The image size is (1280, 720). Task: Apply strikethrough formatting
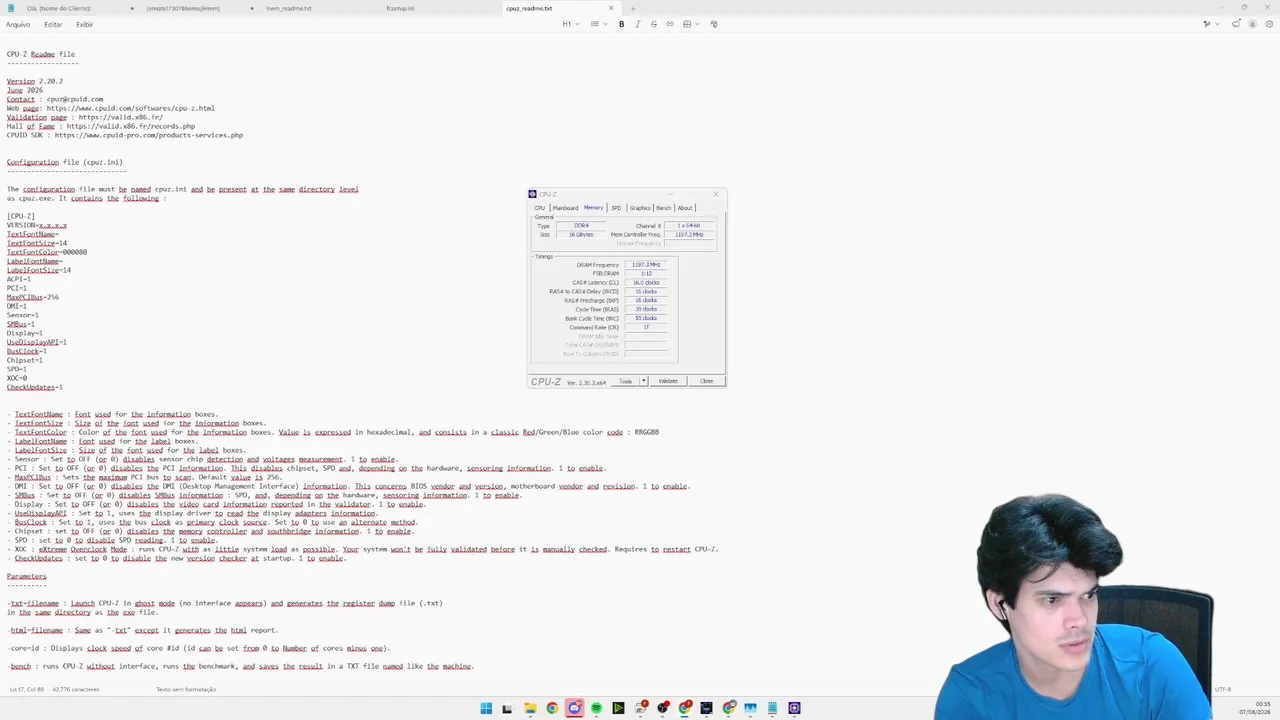point(654,24)
